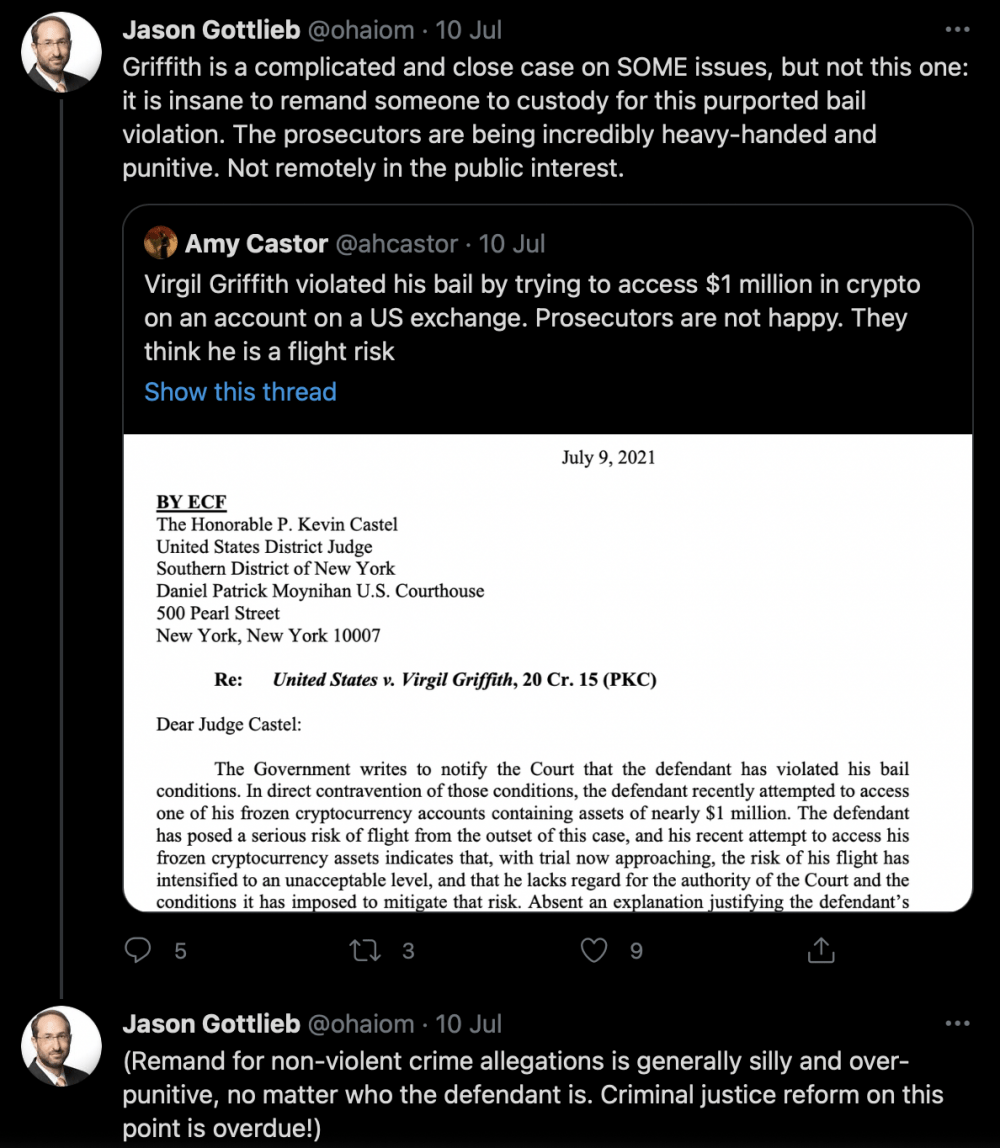
Task: Click the reply speech bubble icon
Action: point(138,950)
